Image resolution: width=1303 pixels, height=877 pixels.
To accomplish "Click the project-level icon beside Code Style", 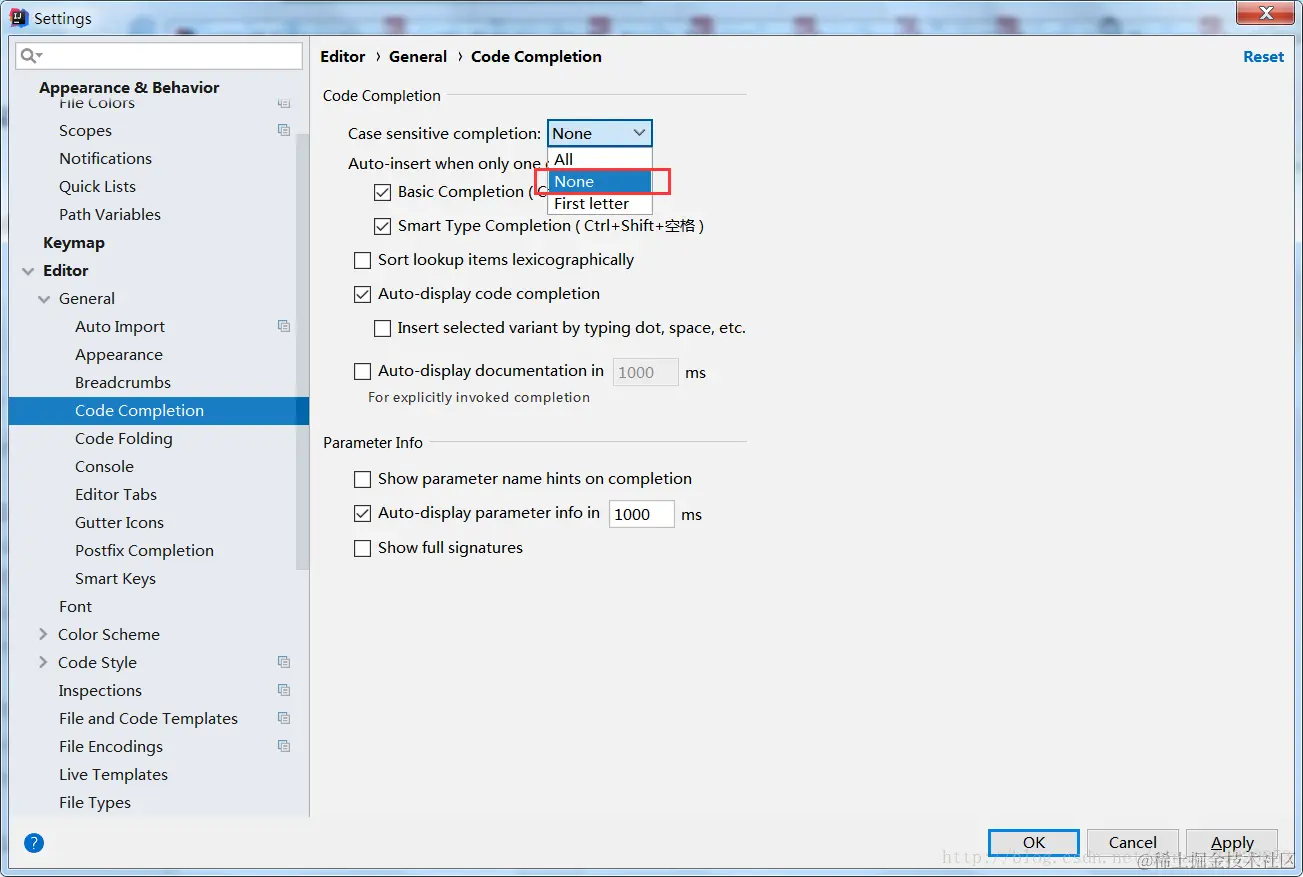I will coord(284,662).
